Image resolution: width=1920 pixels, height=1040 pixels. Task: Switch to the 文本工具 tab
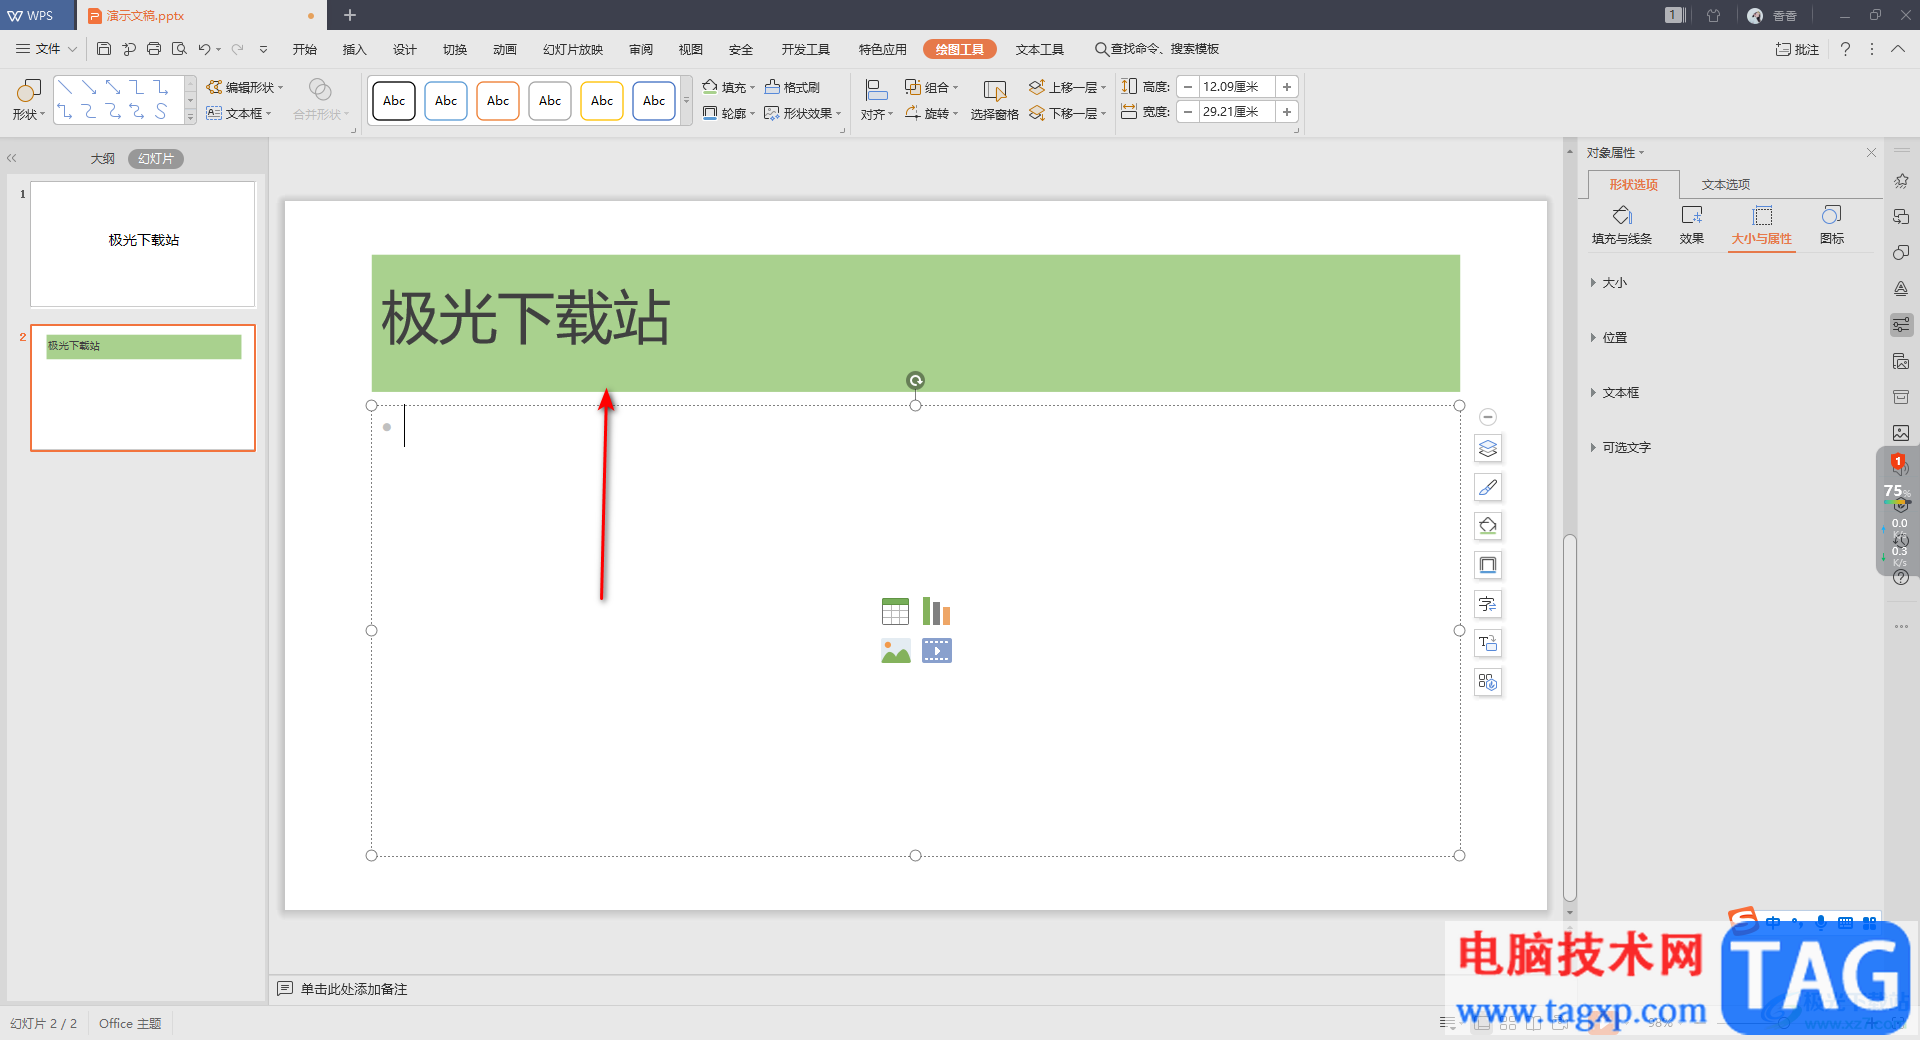(1040, 49)
